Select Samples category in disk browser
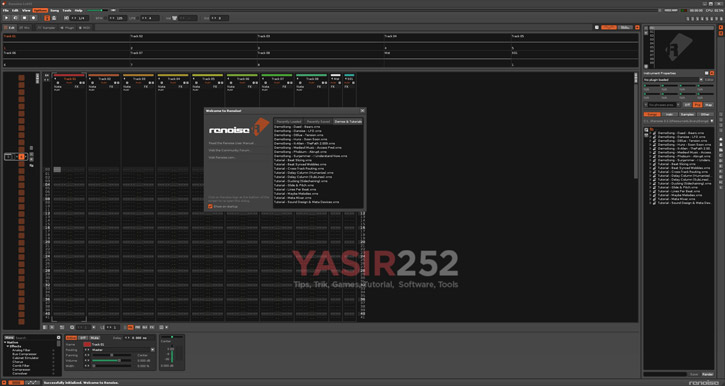Image resolution: width=725 pixels, height=386 pixels. (x=688, y=114)
